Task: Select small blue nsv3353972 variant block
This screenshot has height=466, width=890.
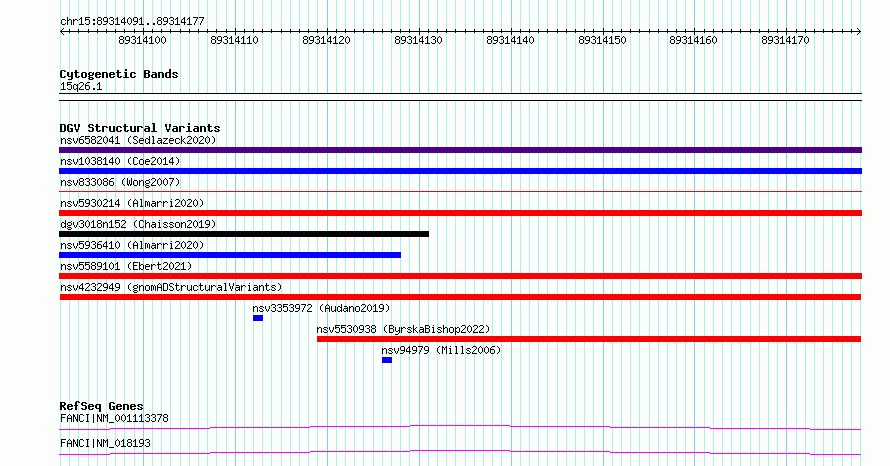Action: tap(258, 318)
